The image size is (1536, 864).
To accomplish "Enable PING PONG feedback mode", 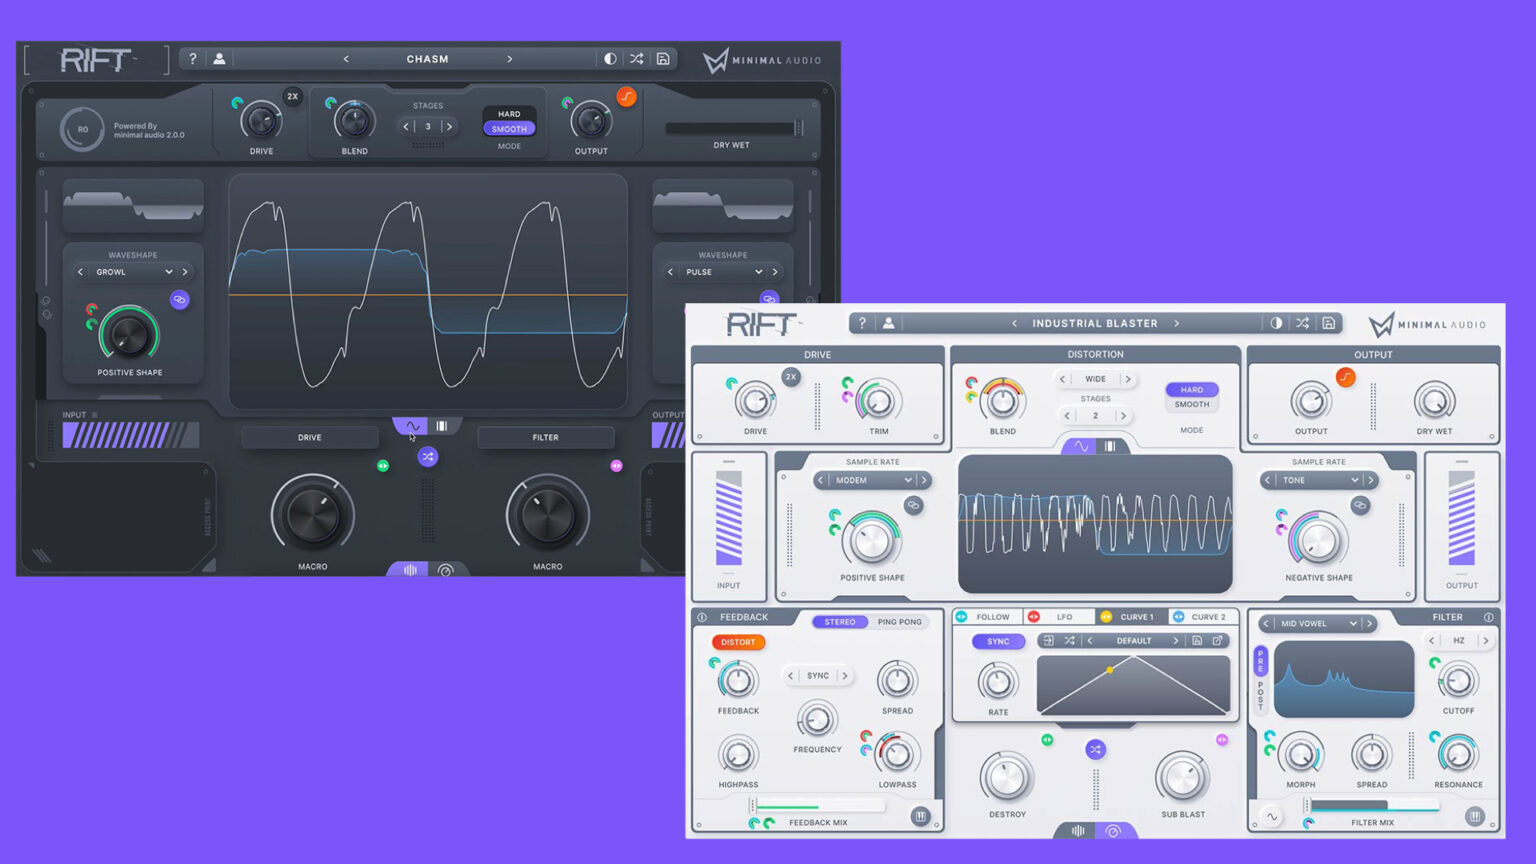I will coord(899,621).
